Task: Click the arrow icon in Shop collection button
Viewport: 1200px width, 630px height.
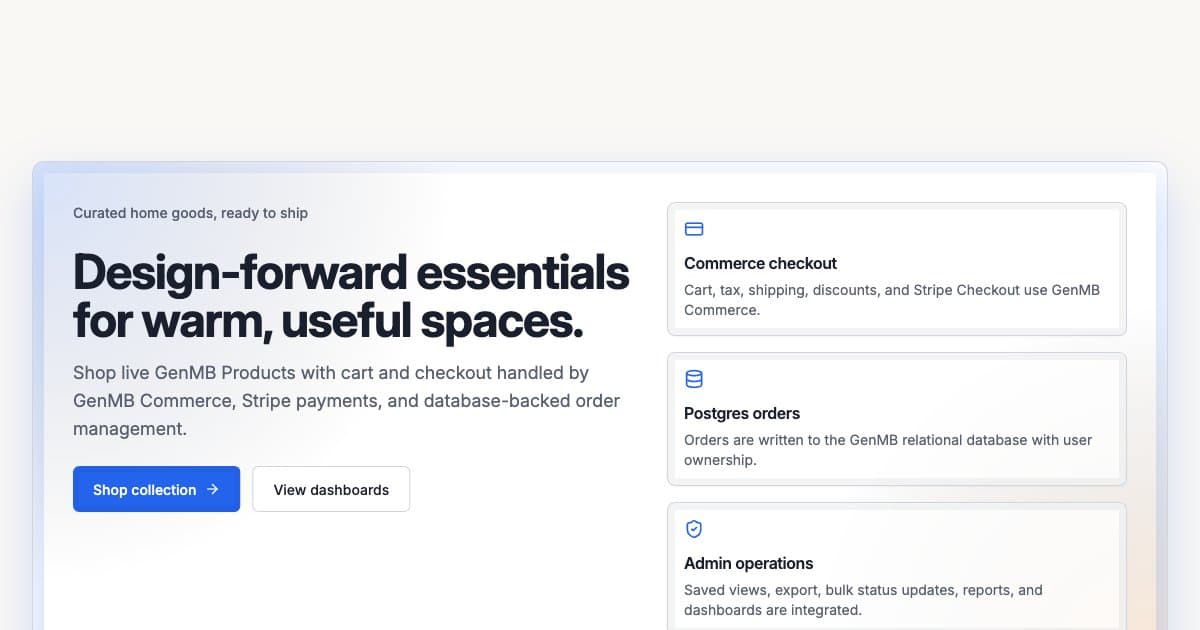Action: pyautogui.click(x=212, y=489)
